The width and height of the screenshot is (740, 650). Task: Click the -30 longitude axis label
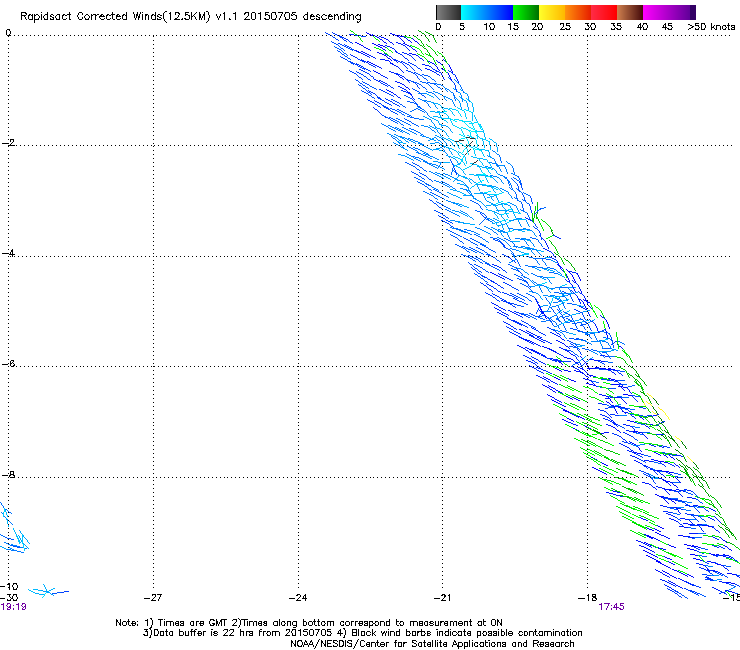coord(9,598)
